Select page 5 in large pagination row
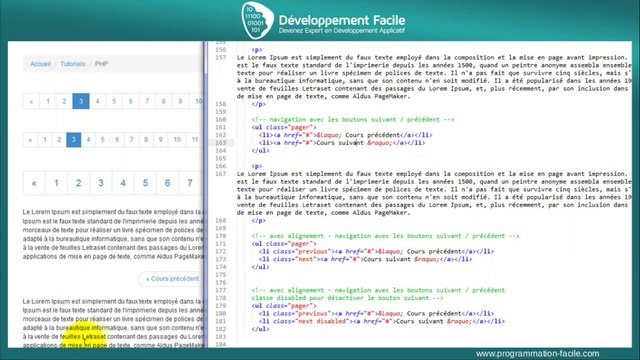Image resolution: width=640 pixels, height=360 pixels. [145, 183]
